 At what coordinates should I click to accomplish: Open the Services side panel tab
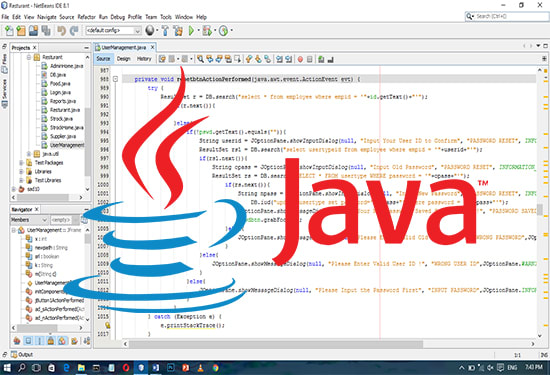click(x=5, y=93)
